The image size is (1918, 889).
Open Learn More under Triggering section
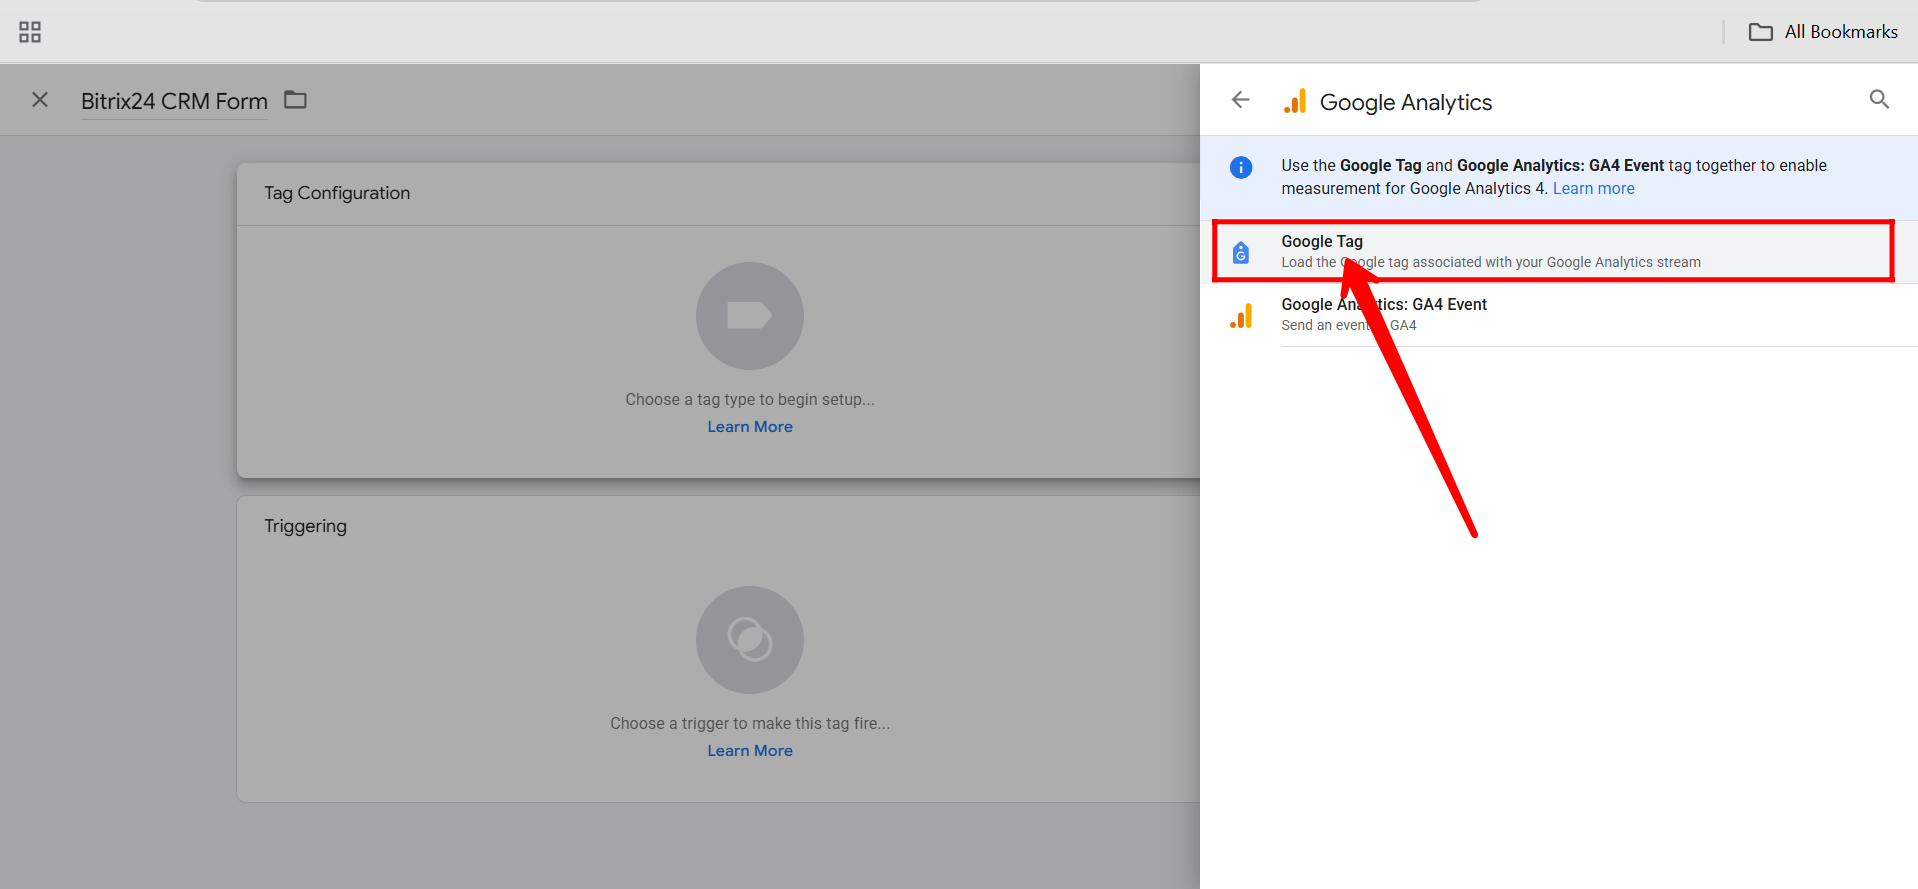click(x=750, y=751)
